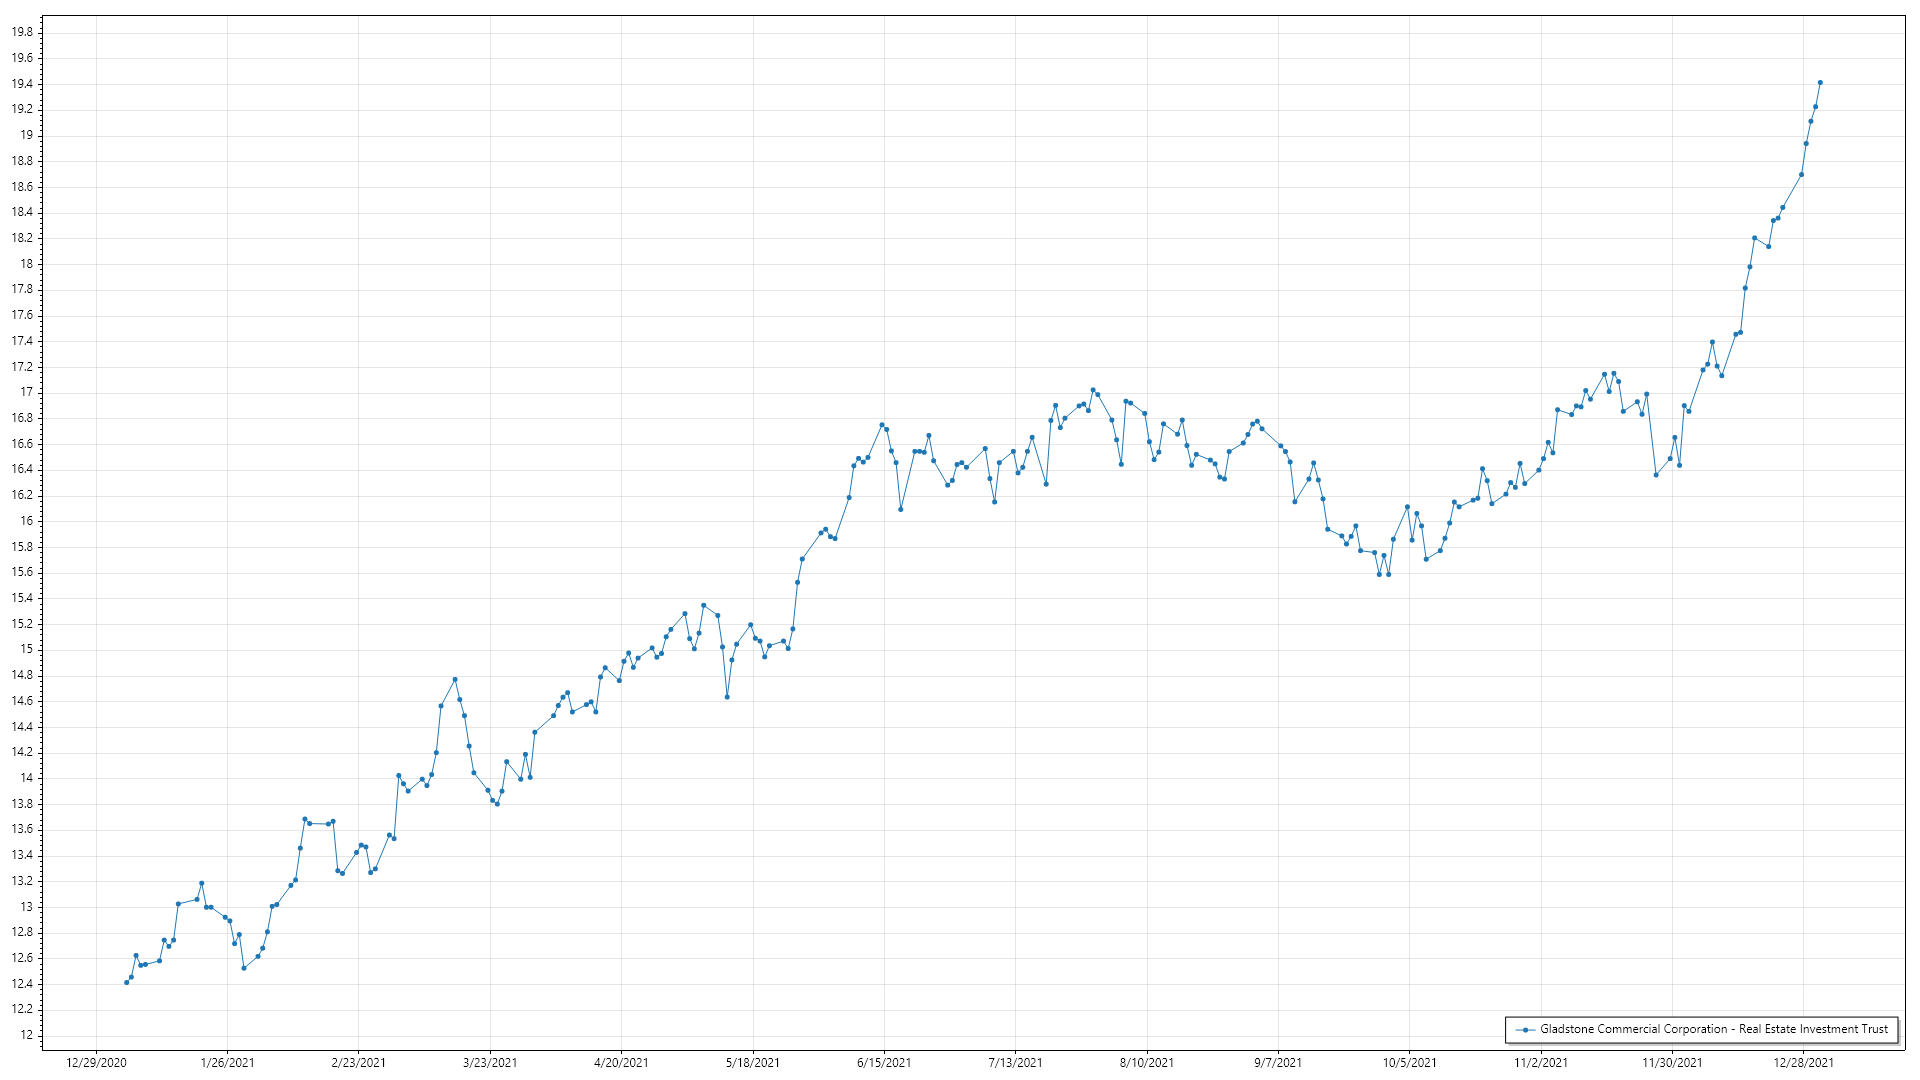Click the 9/7/2021 x-axis date label

pos(1278,1063)
